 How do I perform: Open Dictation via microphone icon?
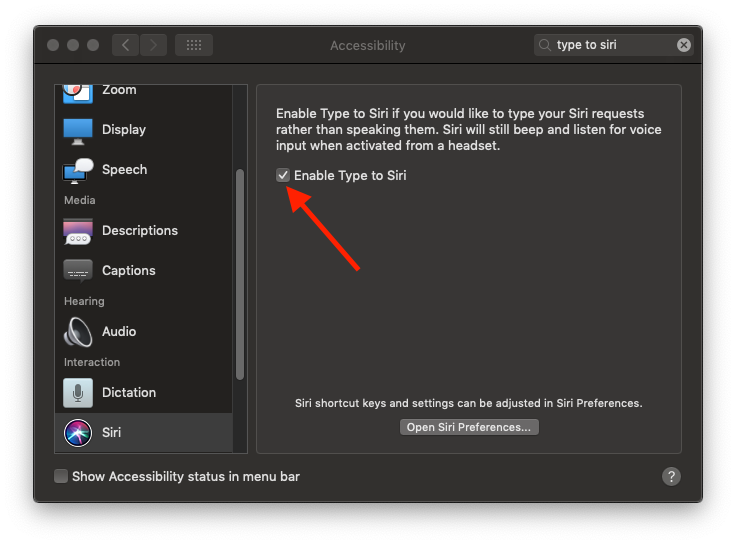[78, 393]
